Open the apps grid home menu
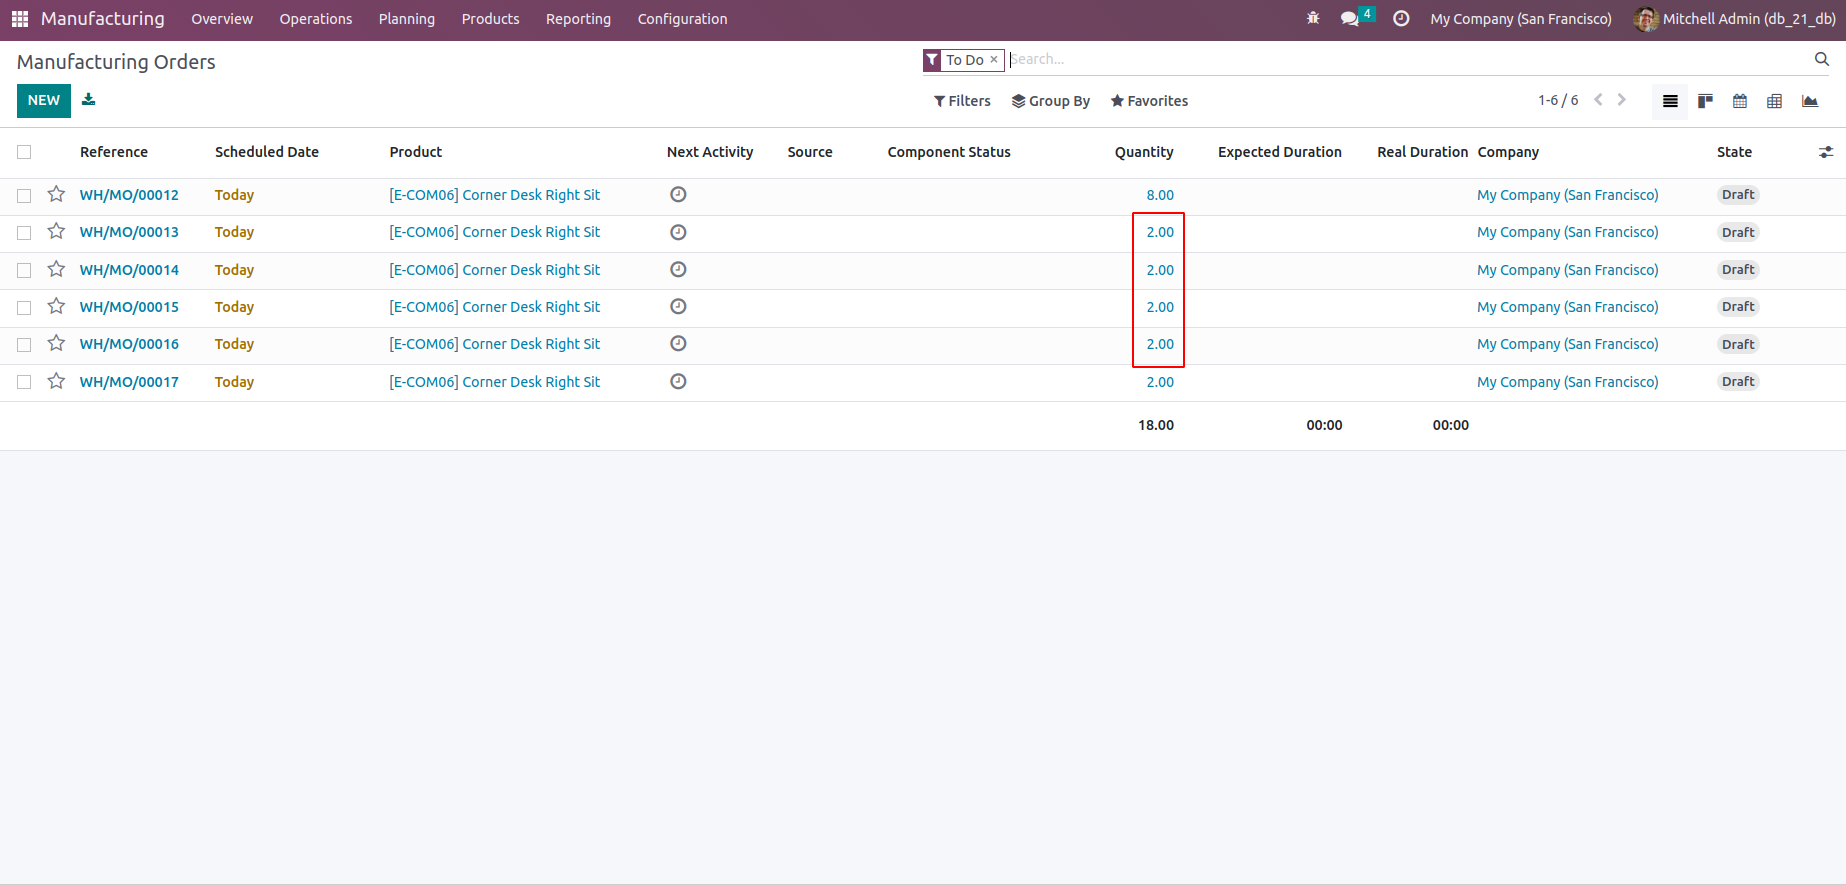Viewport: 1846px width, 885px height. [19, 19]
